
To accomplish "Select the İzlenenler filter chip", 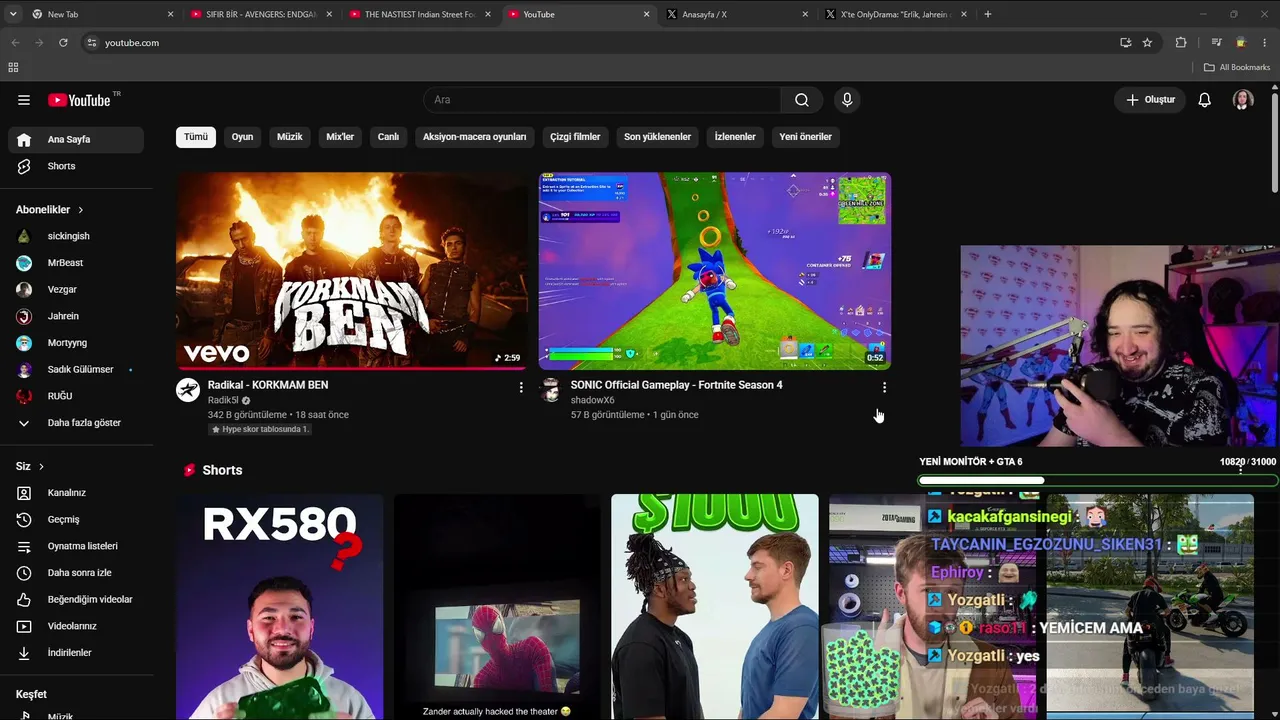I will (x=735, y=137).
